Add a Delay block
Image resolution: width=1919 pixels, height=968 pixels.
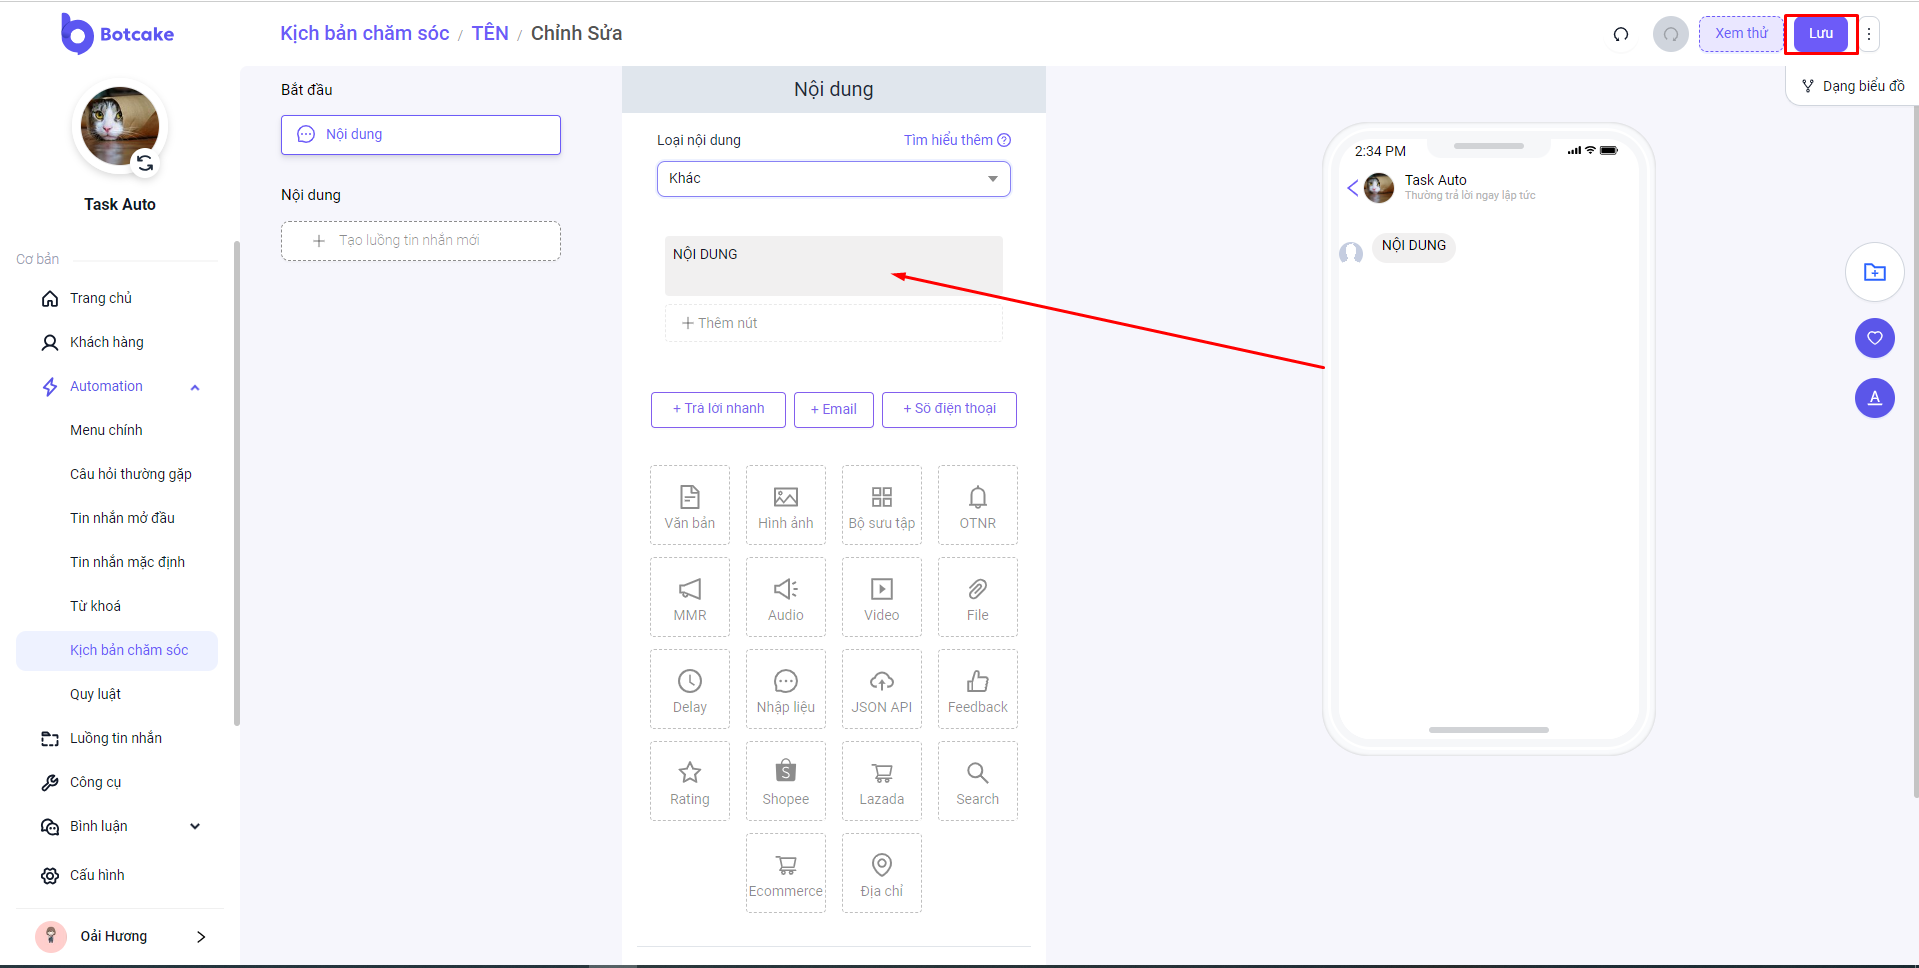click(689, 689)
